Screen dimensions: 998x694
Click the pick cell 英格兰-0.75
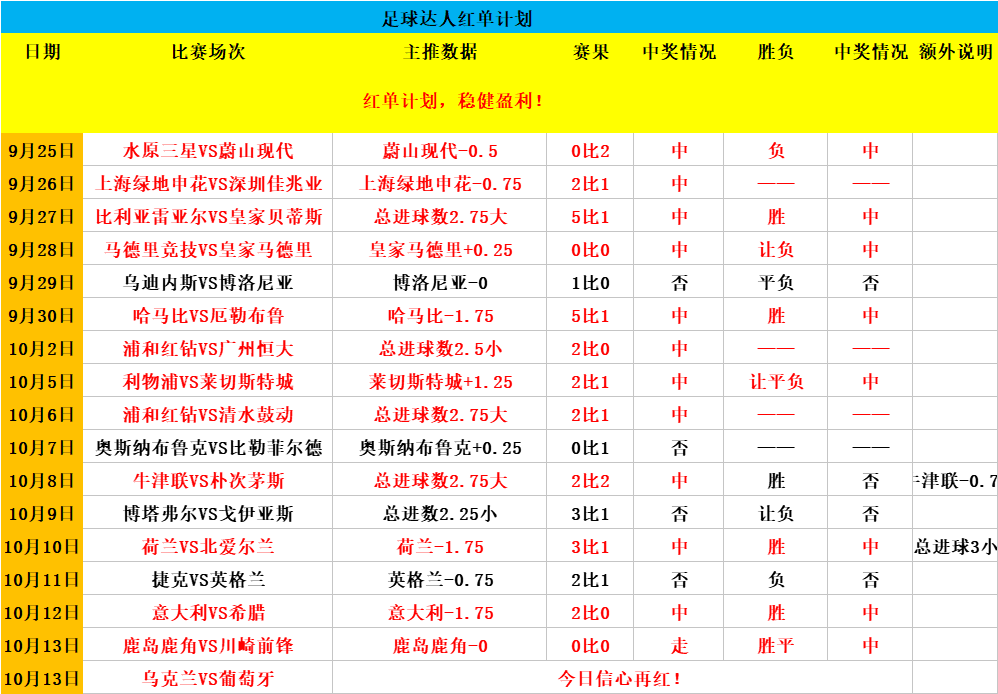coord(440,580)
